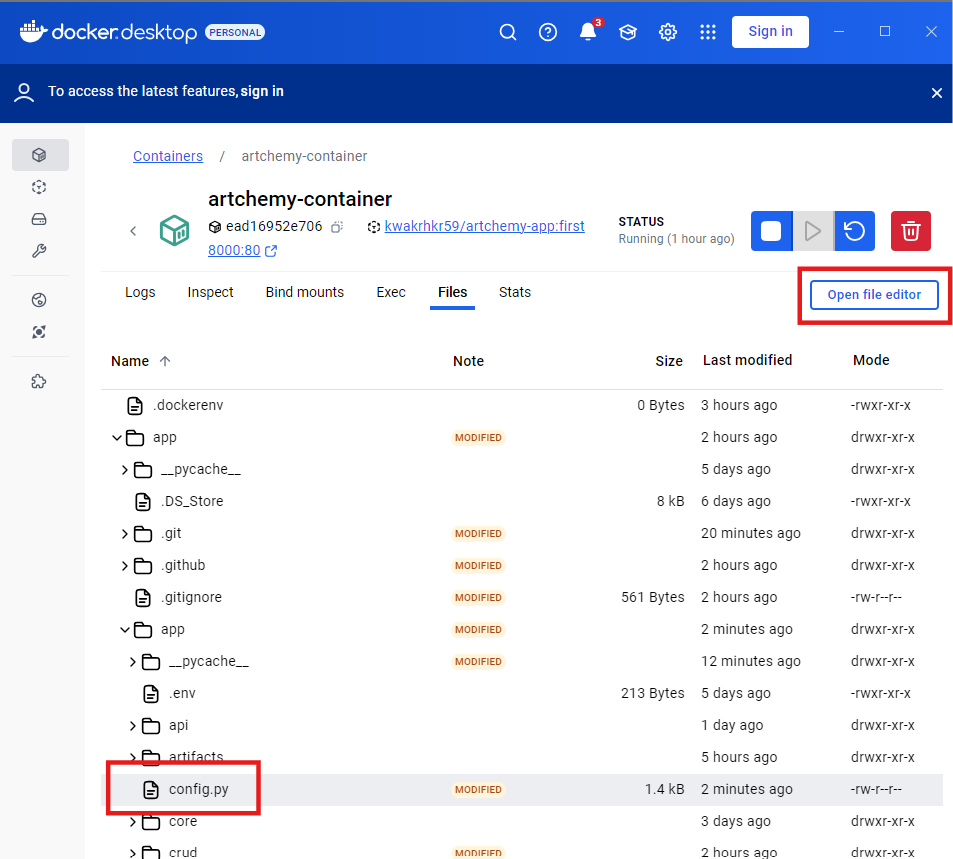953x859 pixels.
Task: Go back with the left chevron
Action: [x=133, y=231]
